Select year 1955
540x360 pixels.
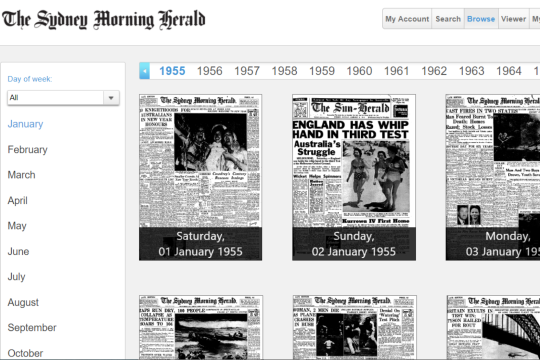[x=172, y=71]
